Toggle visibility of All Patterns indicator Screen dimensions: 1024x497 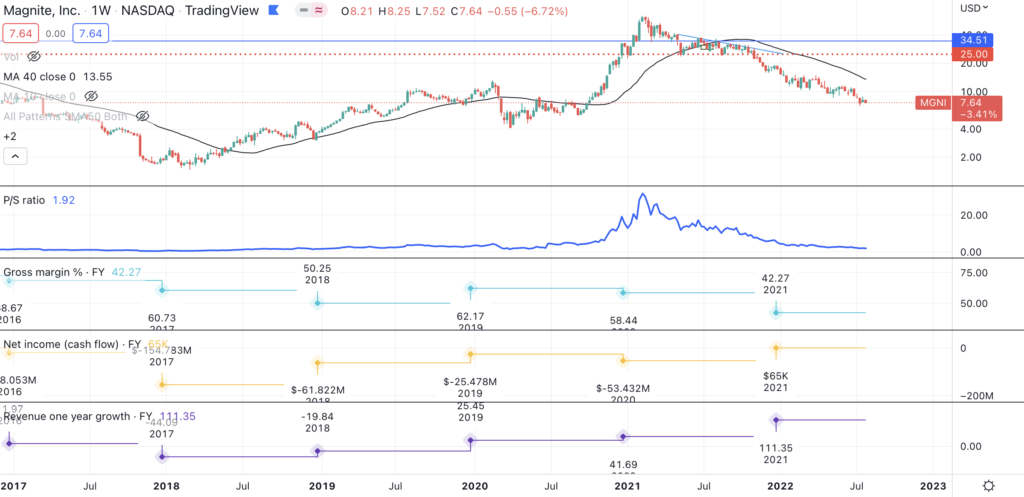(x=140, y=116)
